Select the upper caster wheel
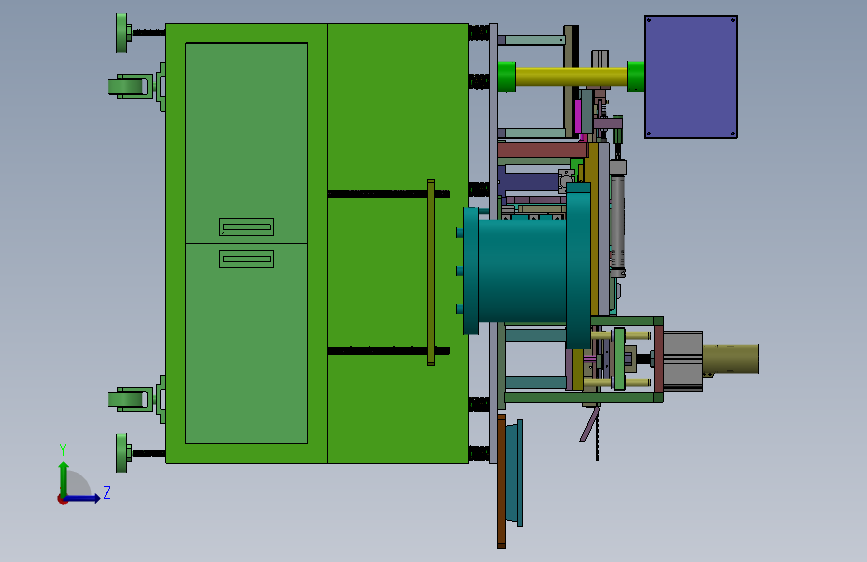The image size is (867, 562). pos(128,87)
